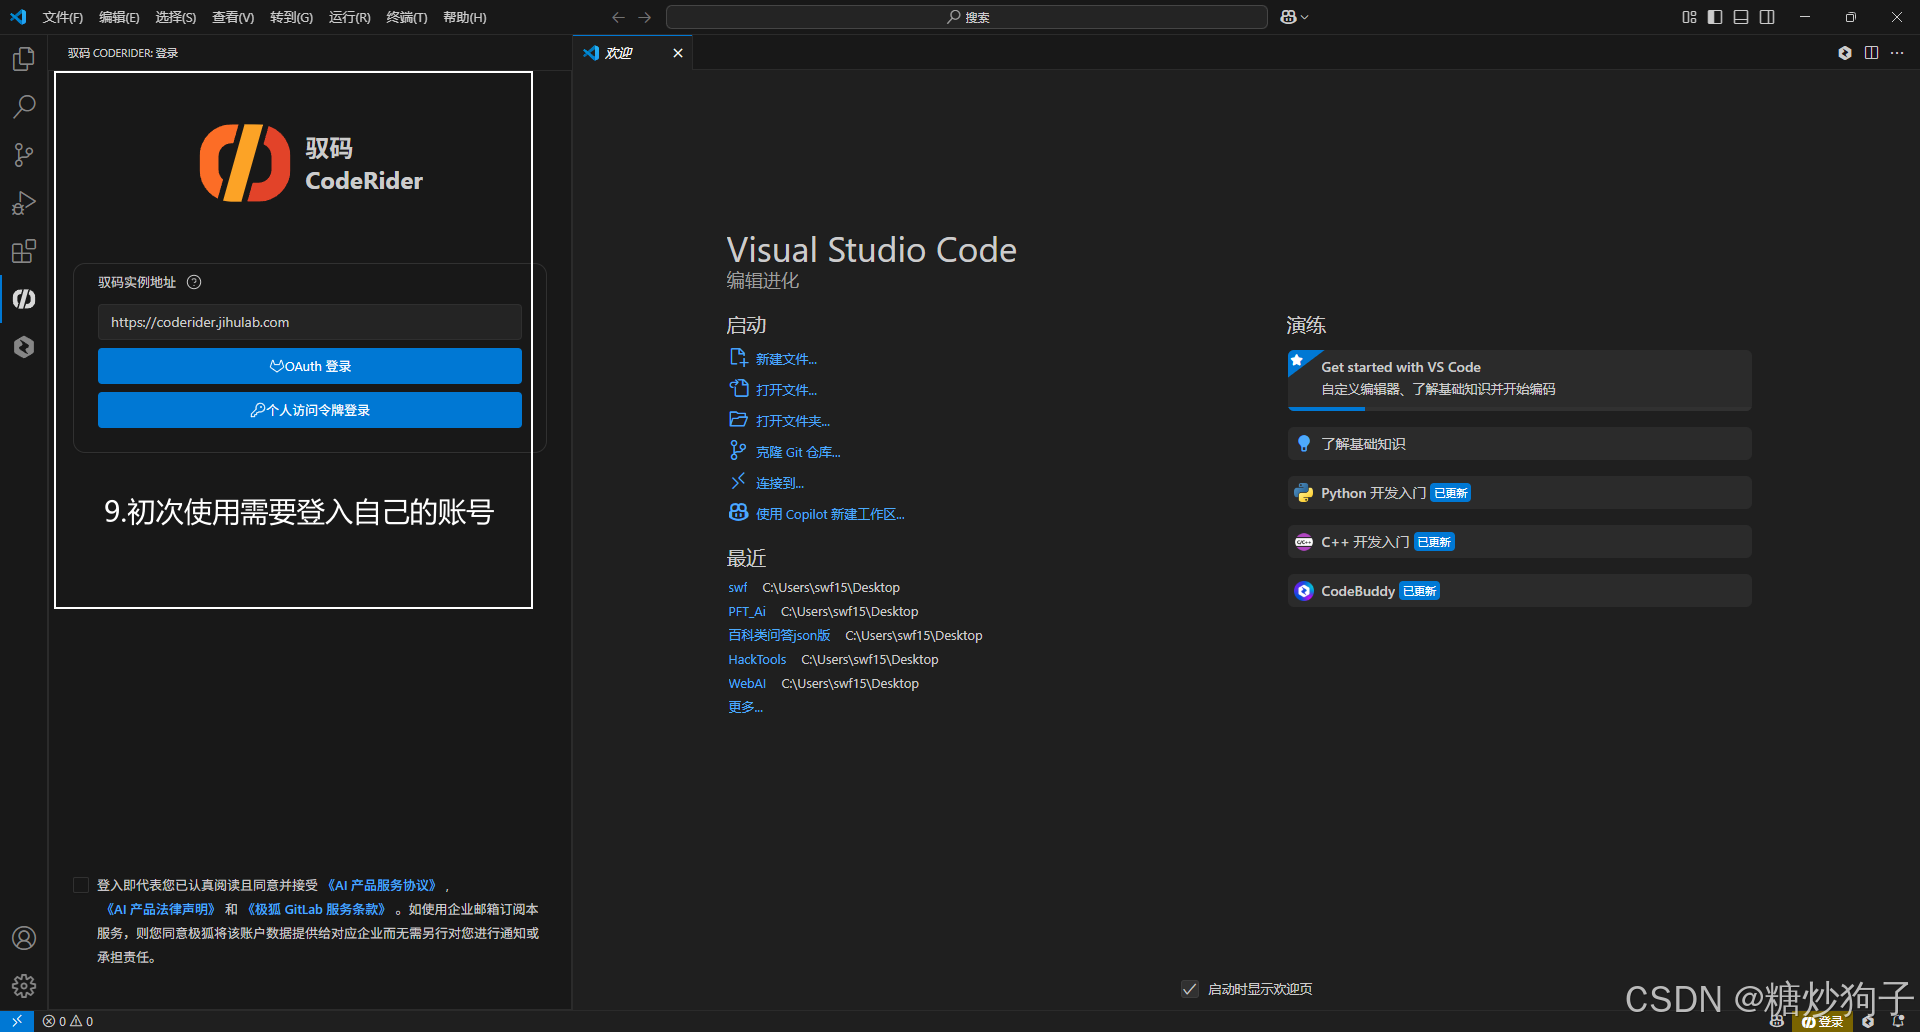1920x1032 pixels.
Task: Open the 转到(G) menu
Action: tap(291, 17)
